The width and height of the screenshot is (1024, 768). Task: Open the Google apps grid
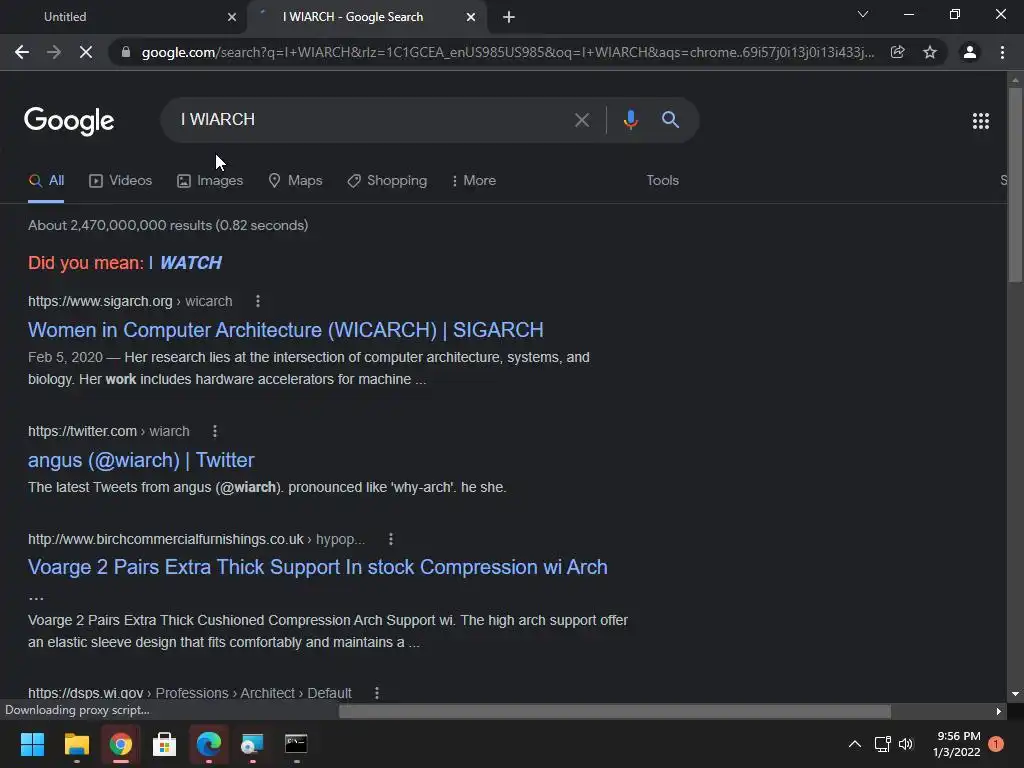click(980, 121)
